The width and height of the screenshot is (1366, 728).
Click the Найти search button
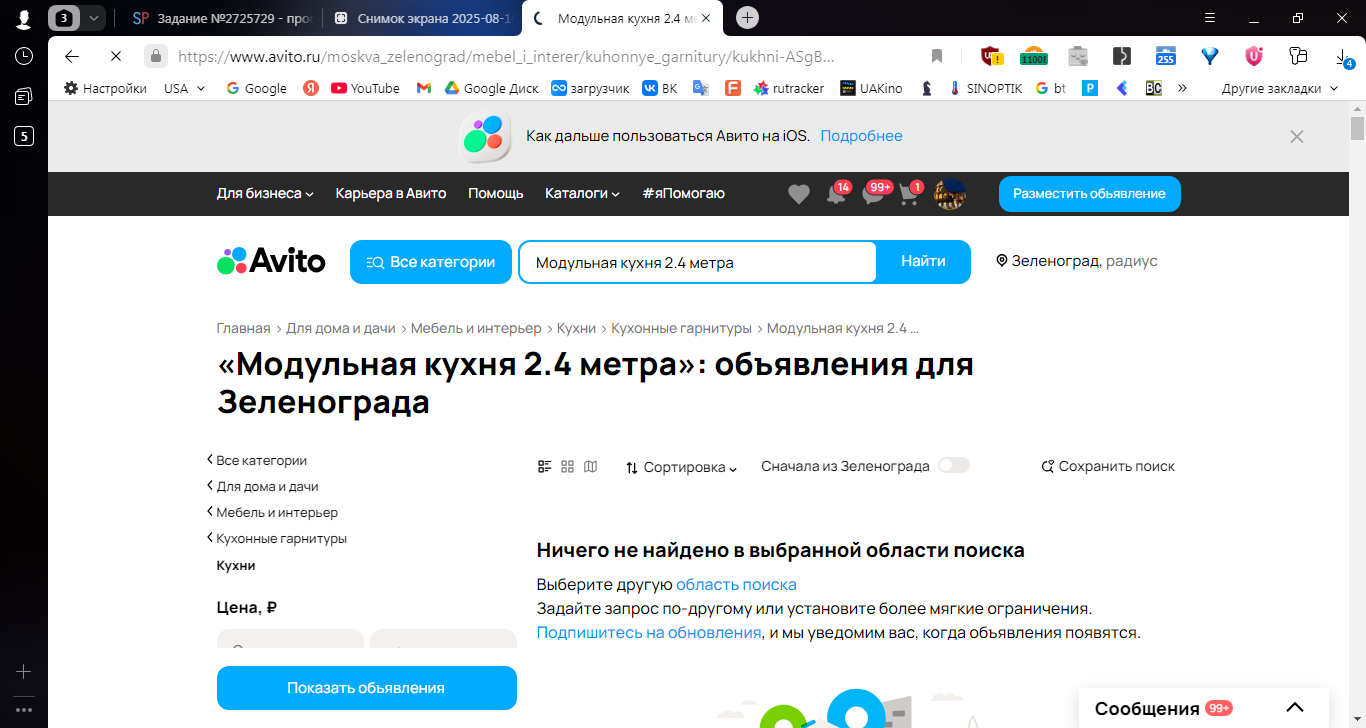(x=923, y=262)
